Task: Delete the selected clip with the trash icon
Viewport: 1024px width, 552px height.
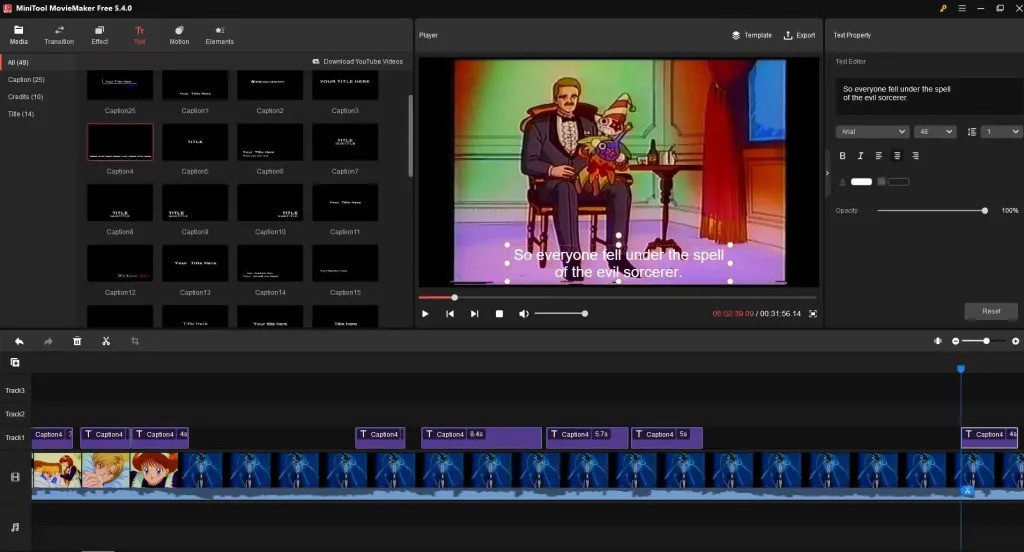Action: 77,341
